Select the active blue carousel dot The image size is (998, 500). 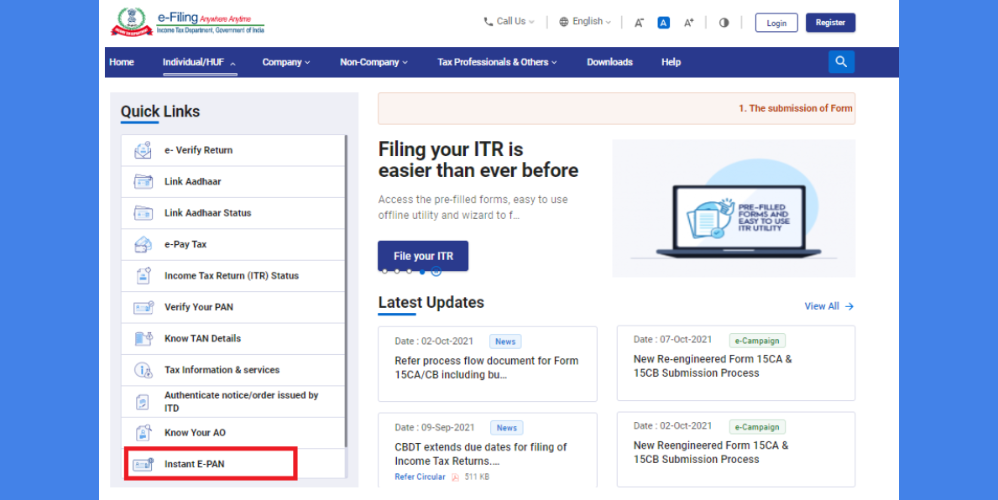click(422, 272)
